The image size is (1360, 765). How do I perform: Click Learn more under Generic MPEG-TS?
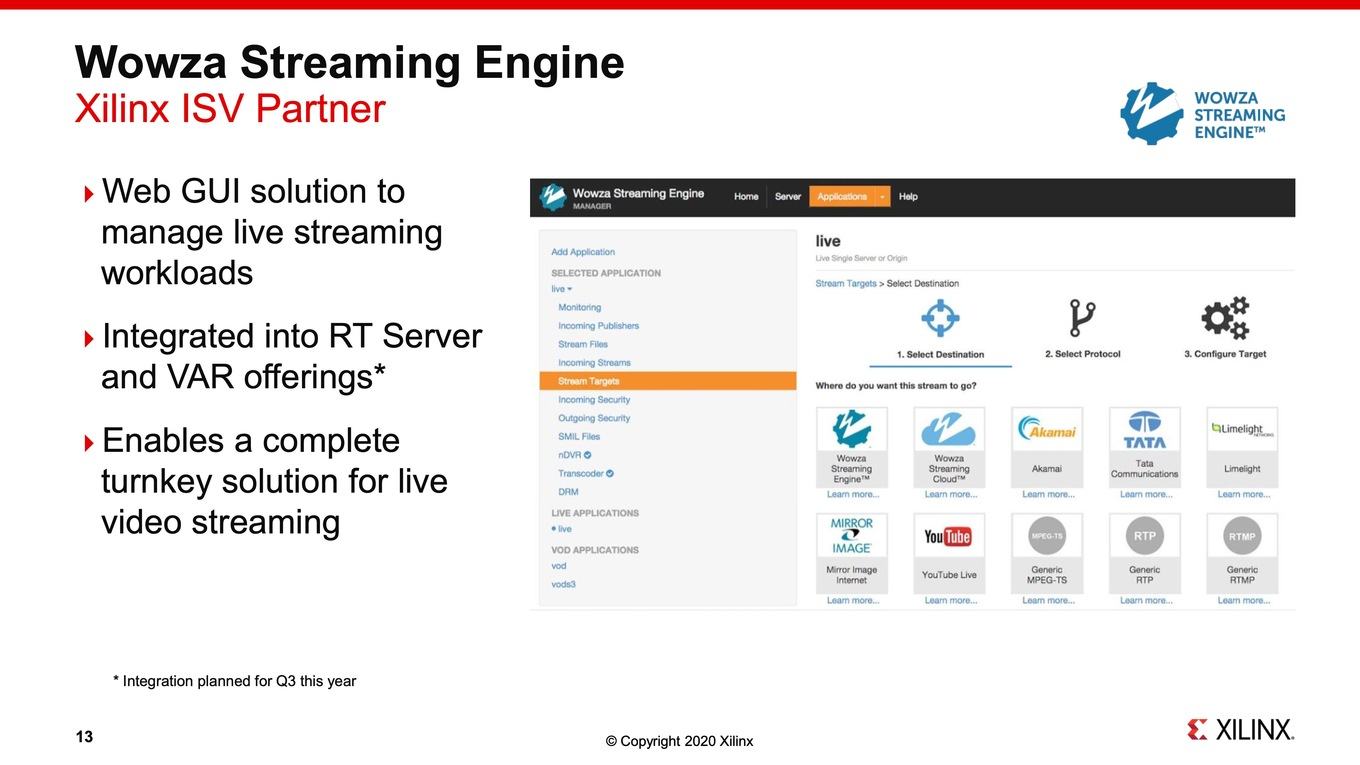pos(1048,601)
